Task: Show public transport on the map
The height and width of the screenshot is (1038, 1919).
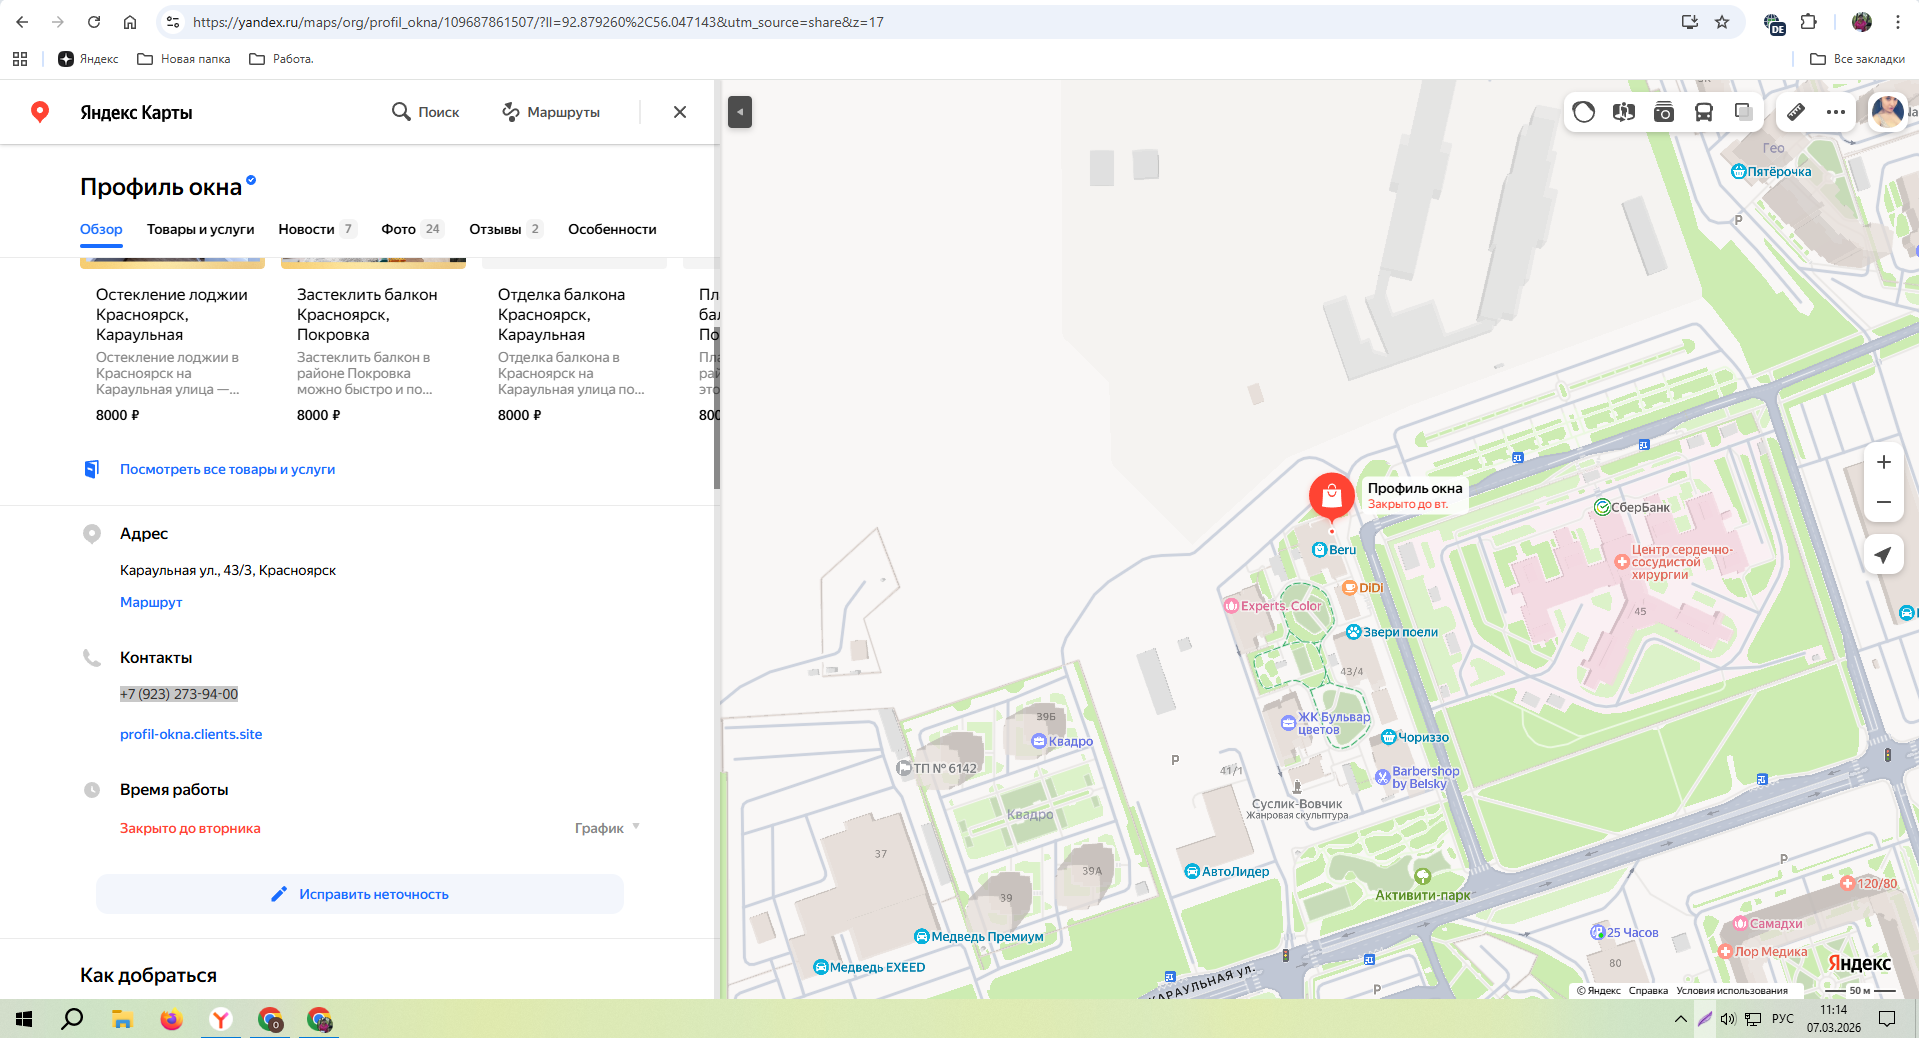Action: 1703,112
